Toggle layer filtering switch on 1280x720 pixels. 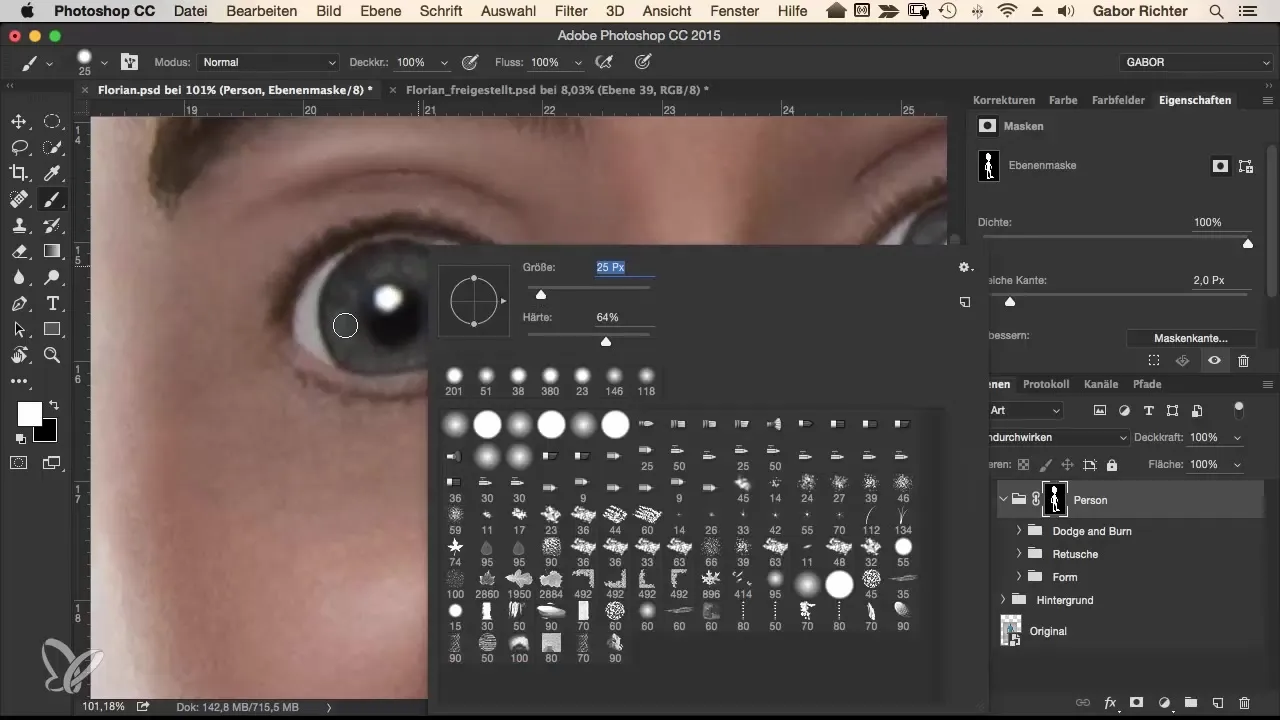click(x=1240, y=409)
